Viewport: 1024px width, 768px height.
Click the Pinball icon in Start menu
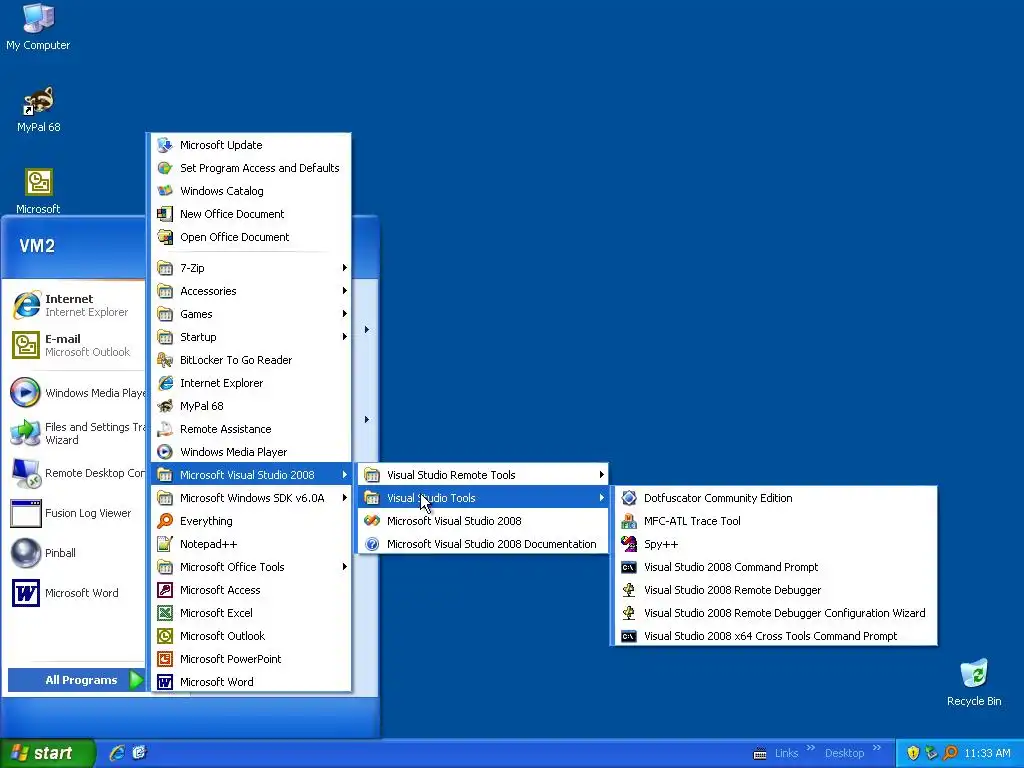(x=26, y=553)
